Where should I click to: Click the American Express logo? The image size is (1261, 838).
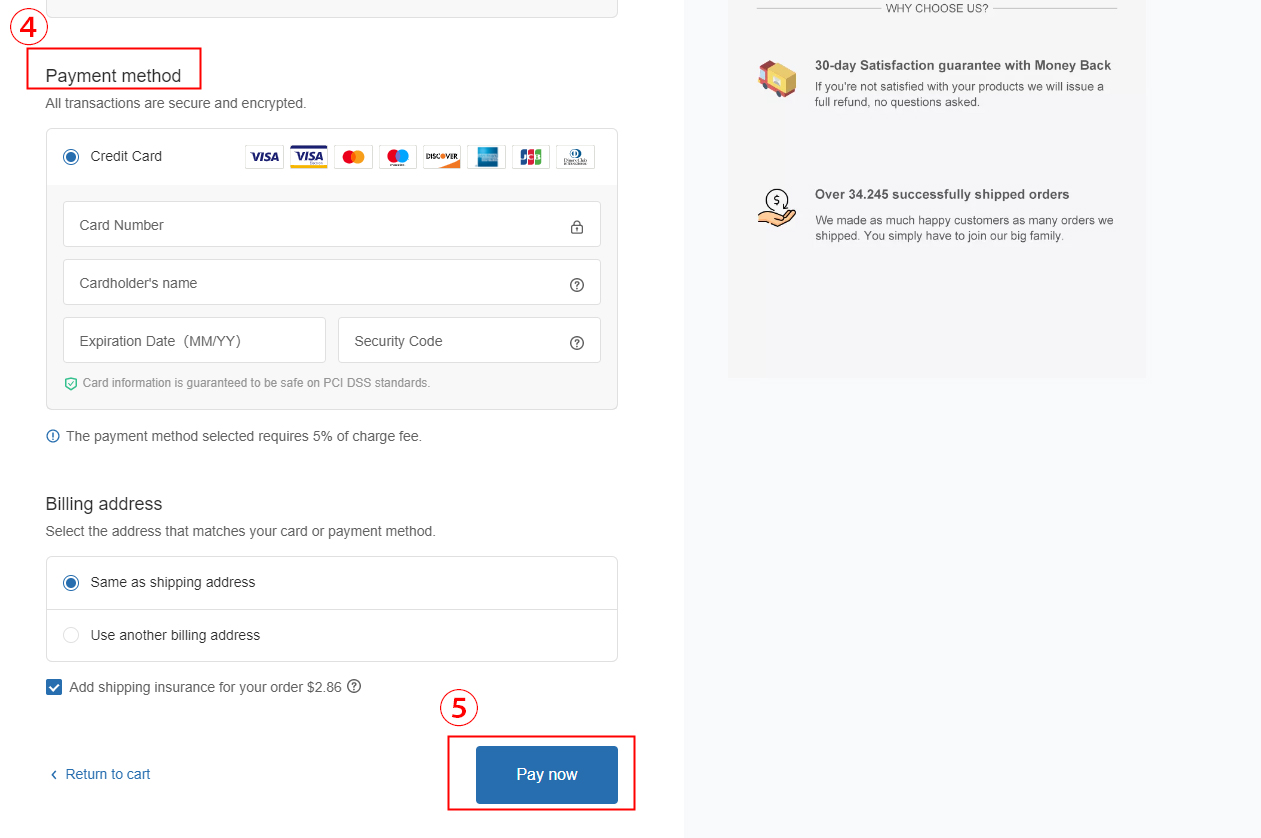pos(486,157)
